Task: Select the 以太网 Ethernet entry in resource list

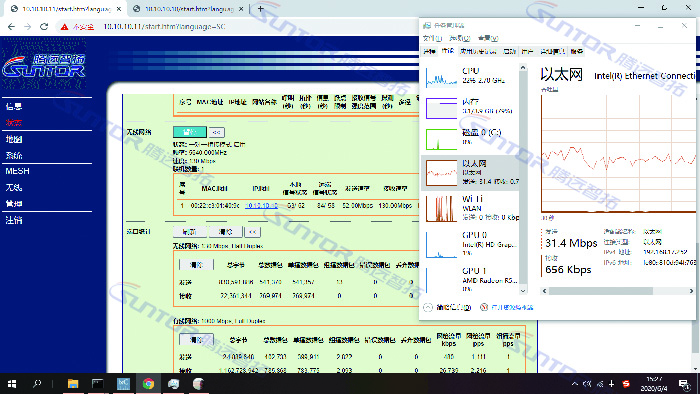Action: click(471, 172)
